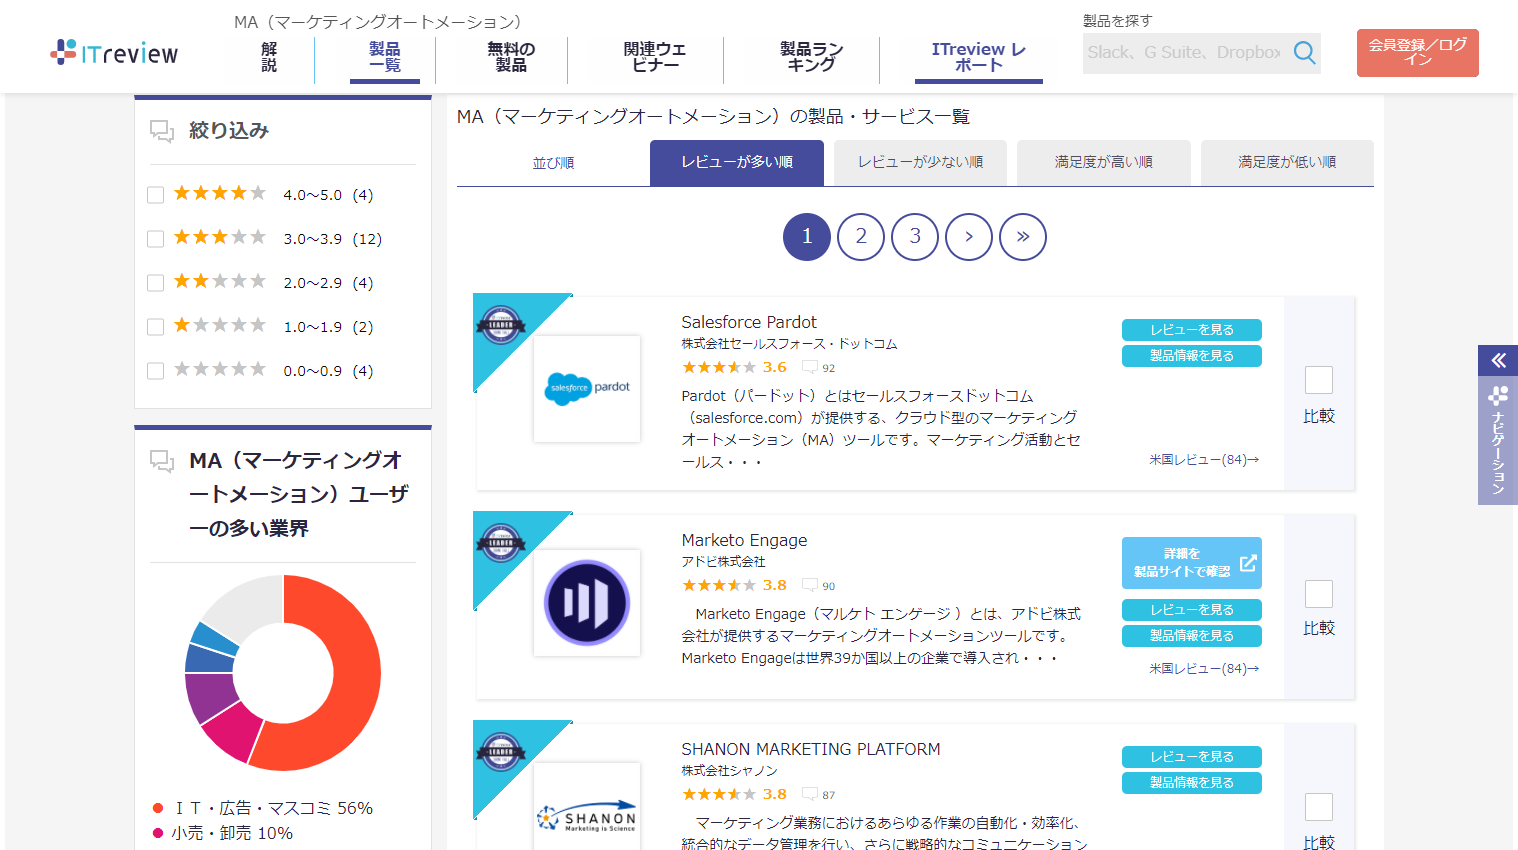Screen dimensions: 1518x850
Task: Click the purple donut chart segment
Action: click(208, 696)
